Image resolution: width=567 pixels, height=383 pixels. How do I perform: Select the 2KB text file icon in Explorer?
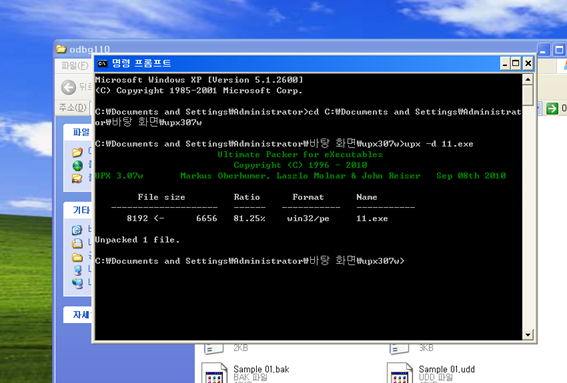[x=214, y=349]
